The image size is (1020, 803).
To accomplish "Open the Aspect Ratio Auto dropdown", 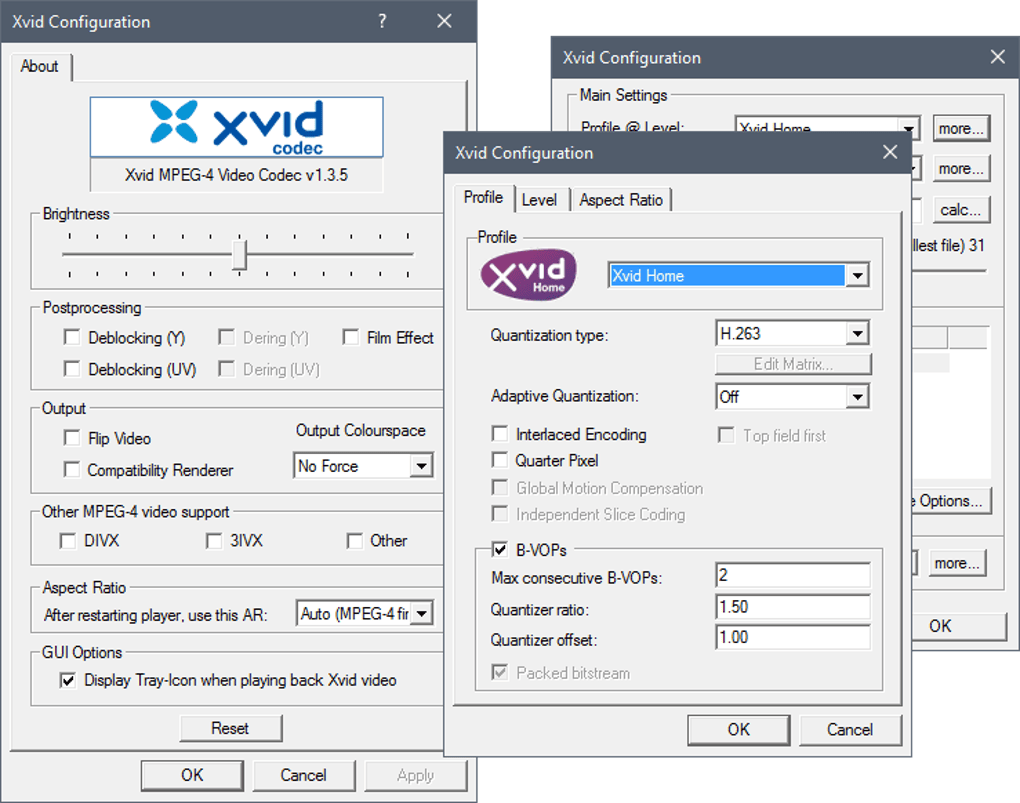I will (x=422, y=614).
